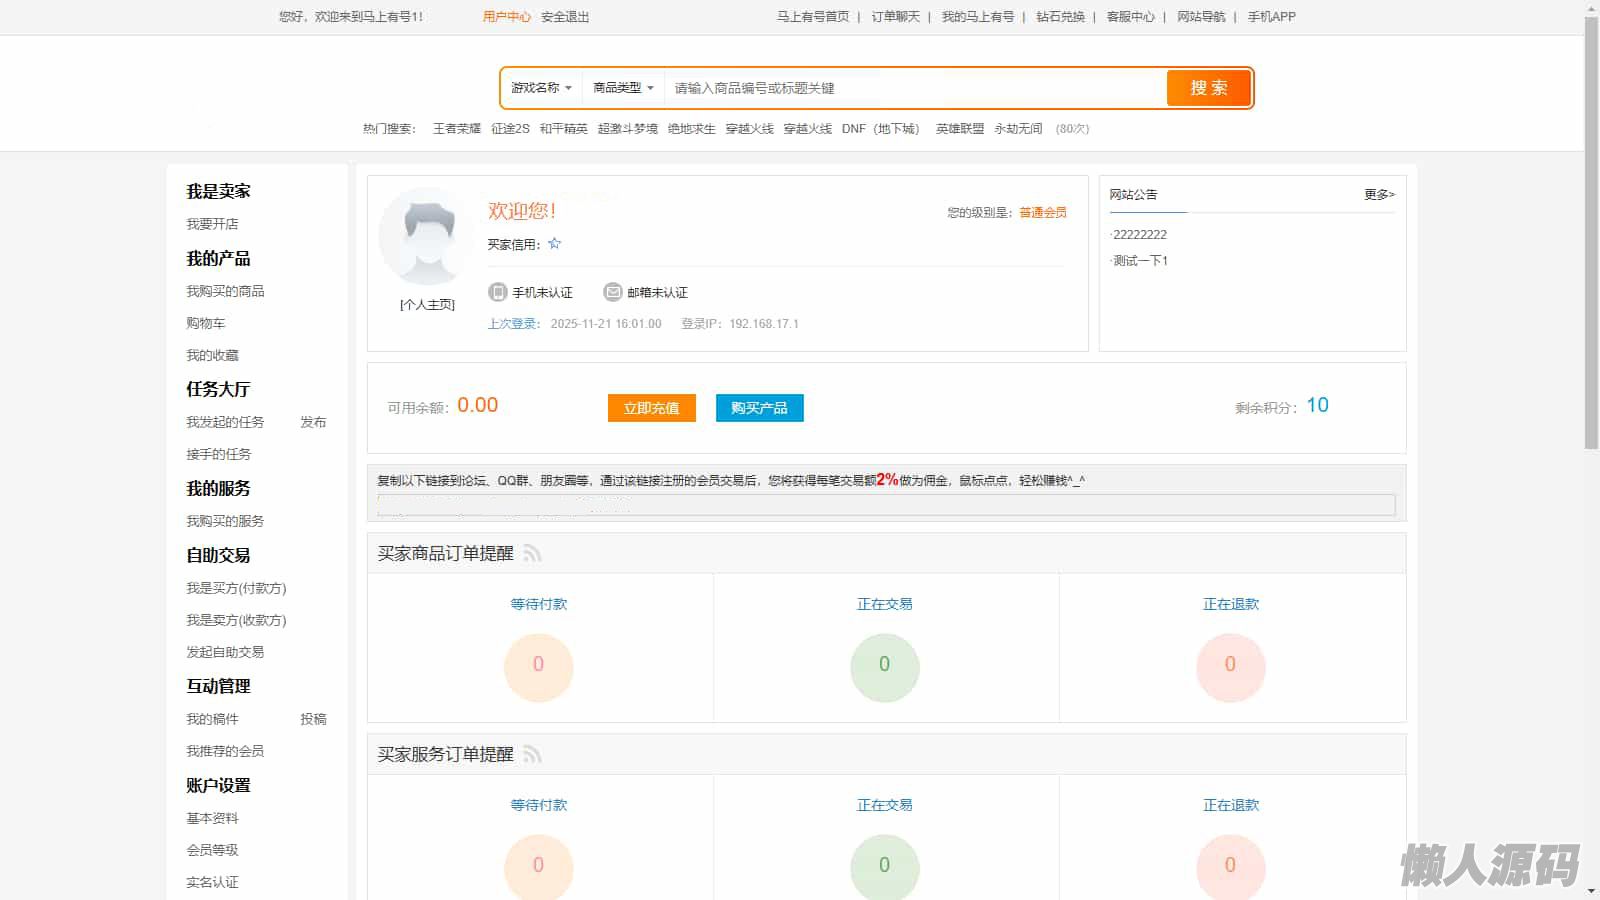Open the 游戏名称 dropdown
Image resolution: width=1600 pixels, height=900 pixels.
(541, 88)
